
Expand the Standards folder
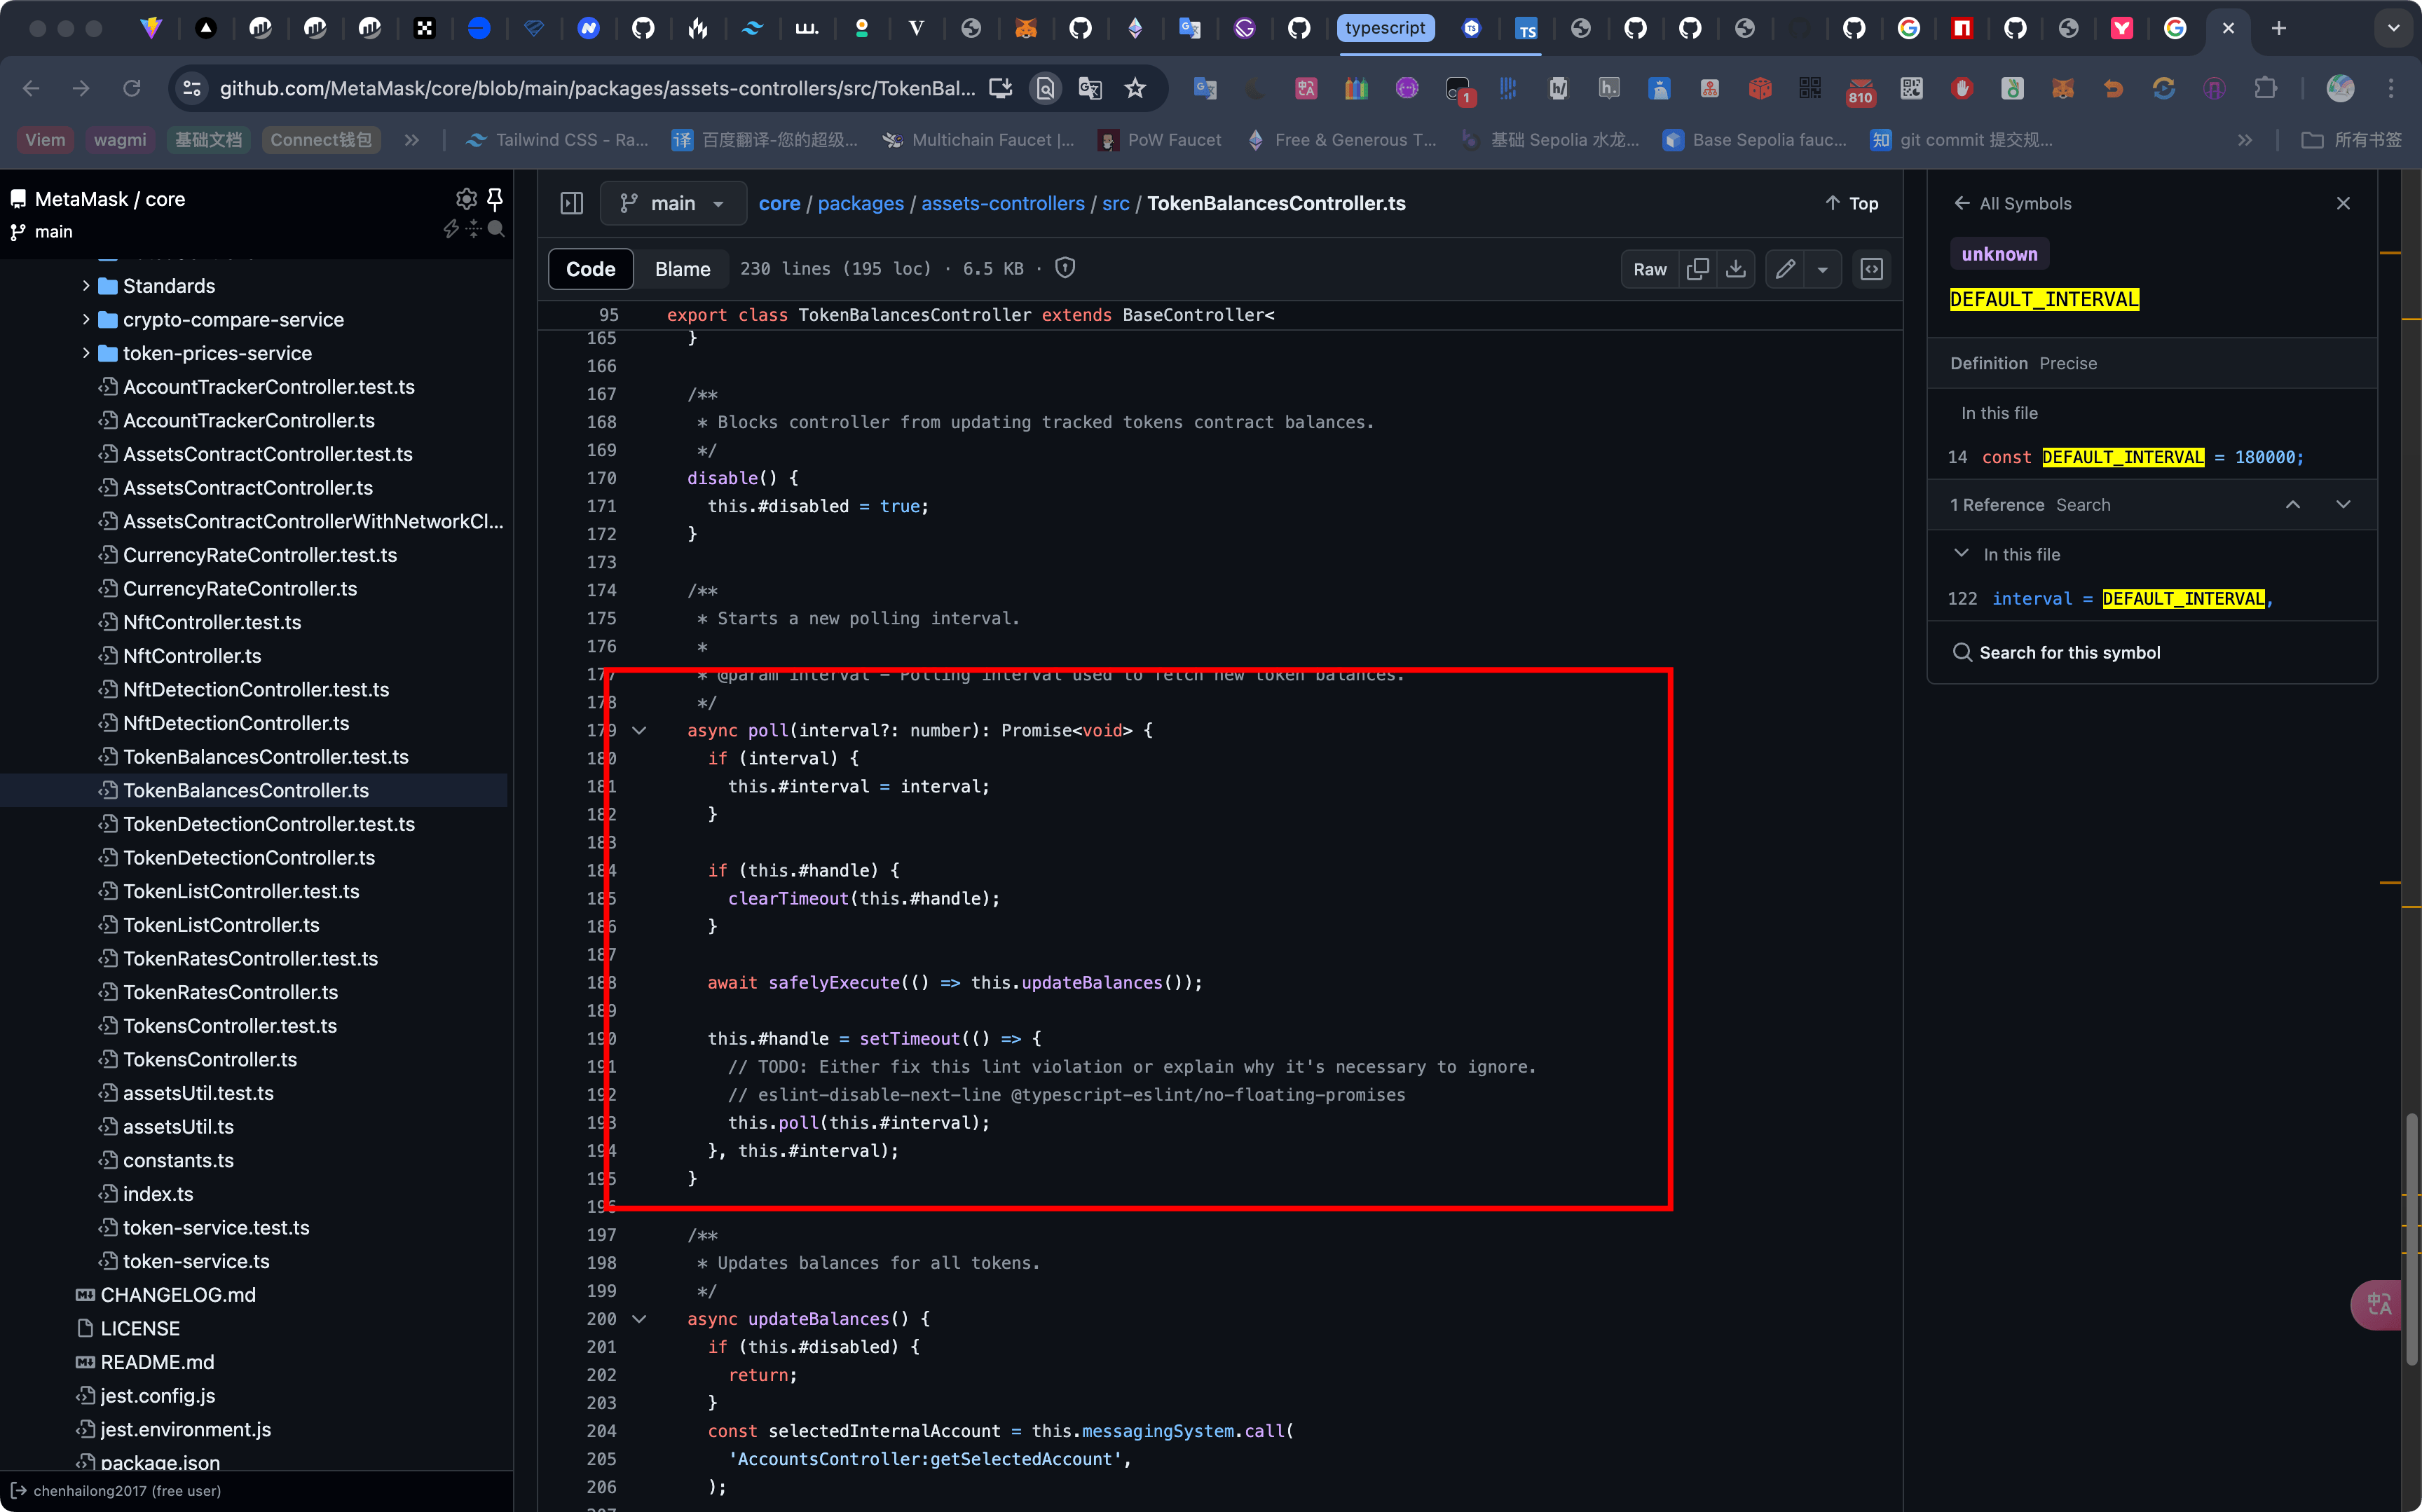(86, 286)
